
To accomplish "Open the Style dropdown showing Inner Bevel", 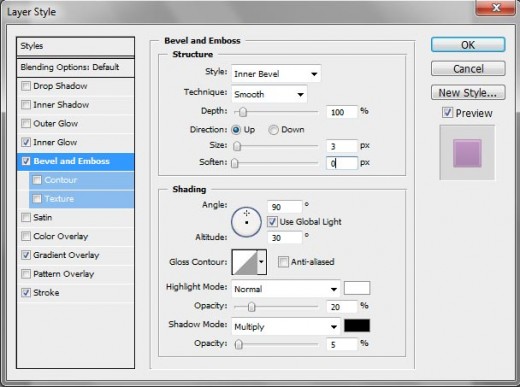I will (276, 74).
